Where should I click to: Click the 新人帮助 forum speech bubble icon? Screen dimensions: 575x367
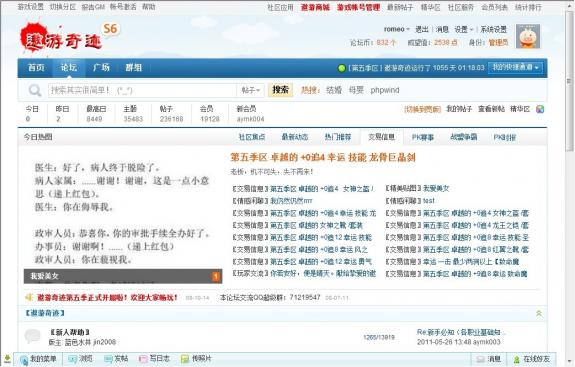click(x=32, y=336)
